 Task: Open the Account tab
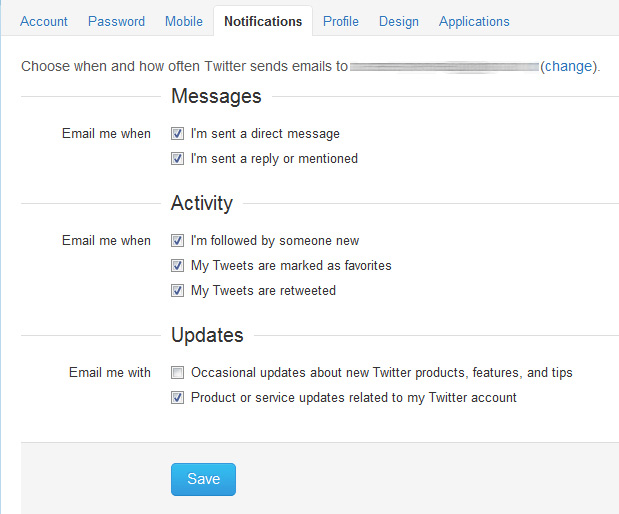click(44, 21)
